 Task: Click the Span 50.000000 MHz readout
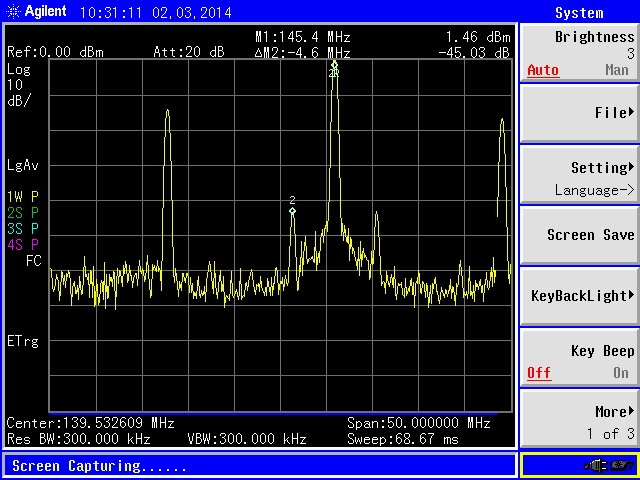click(x=418, y=423)
